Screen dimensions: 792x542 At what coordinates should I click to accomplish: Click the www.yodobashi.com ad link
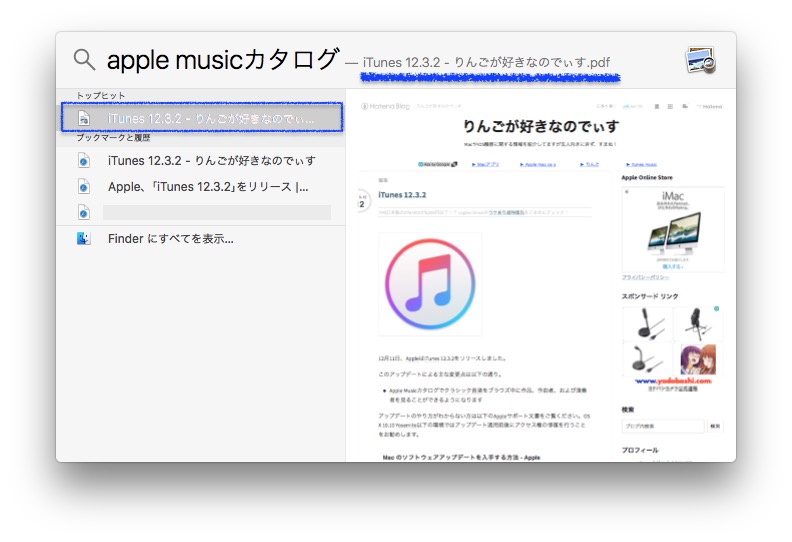pyautogui.click(x=673, y=381)
